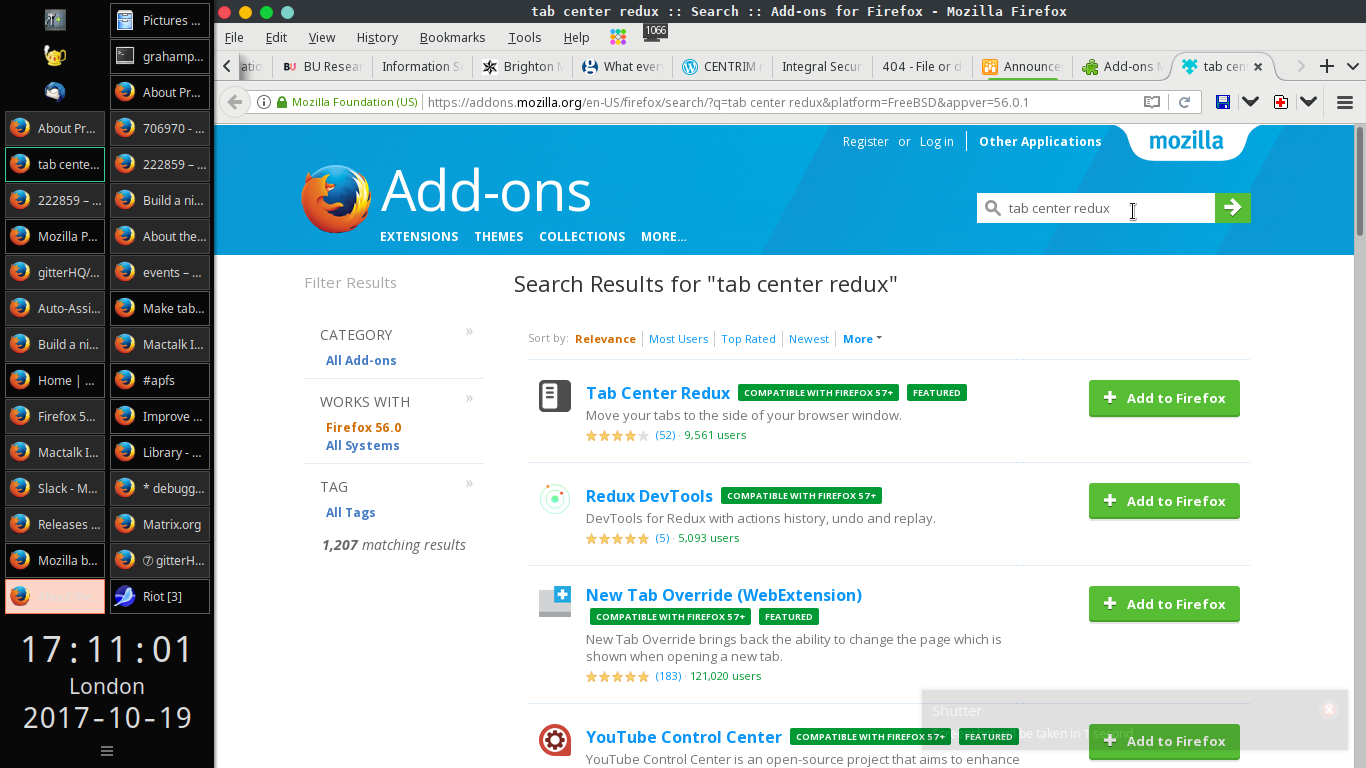The width and height of the screenshot is (1366, 768).
Task: Expand the MORE... navigation menu
Action: pos(664,237)
